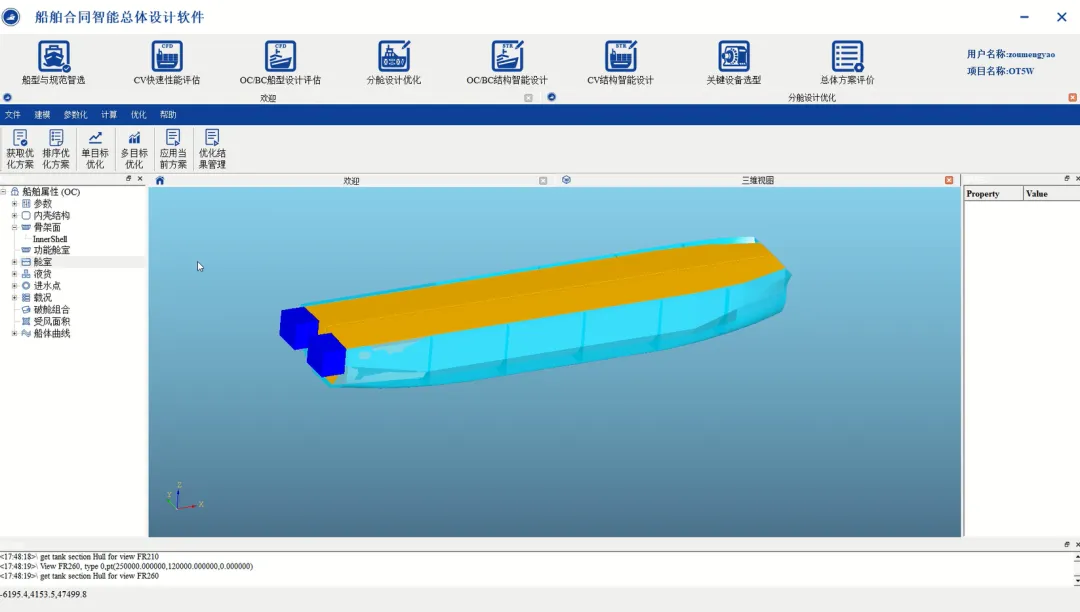Expand the 参数 tree node
Viewport: 1080px width, 612px height.
14,204
